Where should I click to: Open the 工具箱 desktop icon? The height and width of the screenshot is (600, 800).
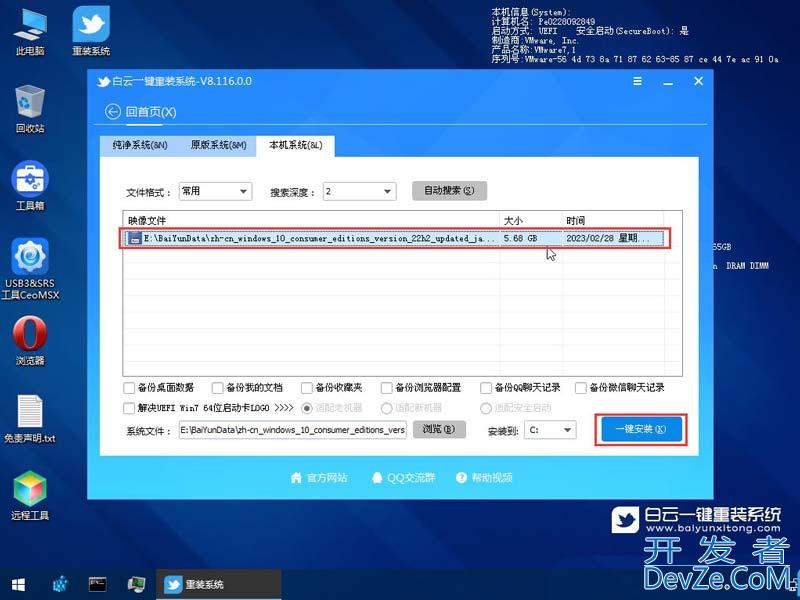click(x=30, y=186)
